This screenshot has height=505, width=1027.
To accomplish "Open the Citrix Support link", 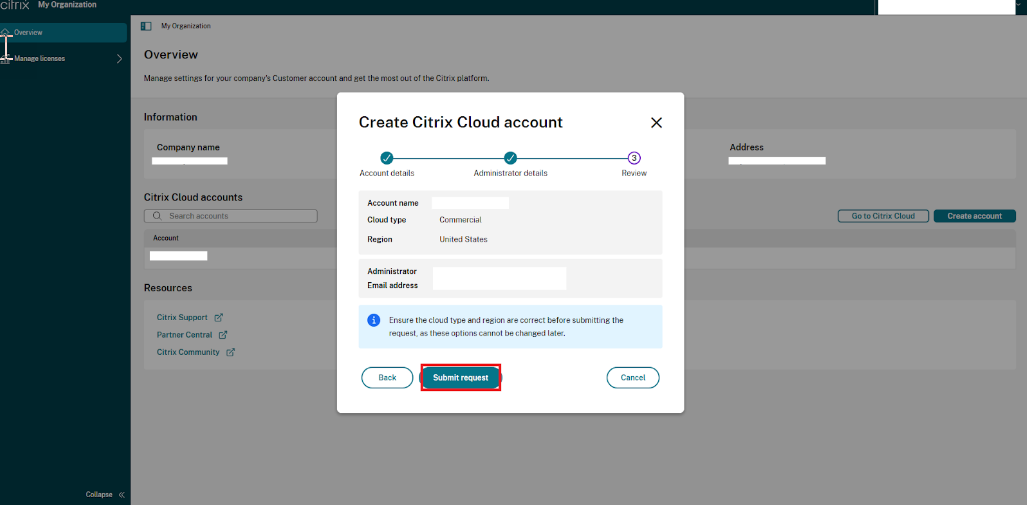I will click(182, 317).
